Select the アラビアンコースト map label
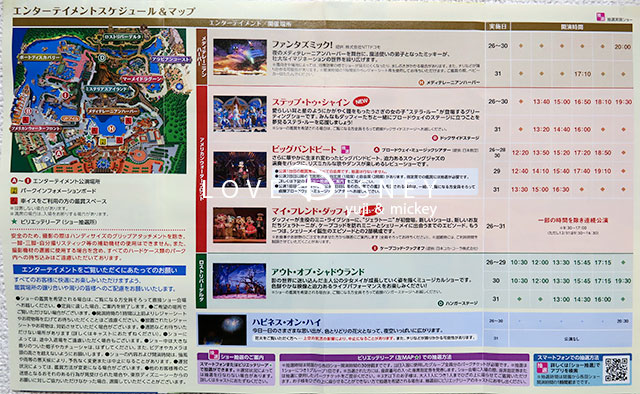 (x=171, y=60)
